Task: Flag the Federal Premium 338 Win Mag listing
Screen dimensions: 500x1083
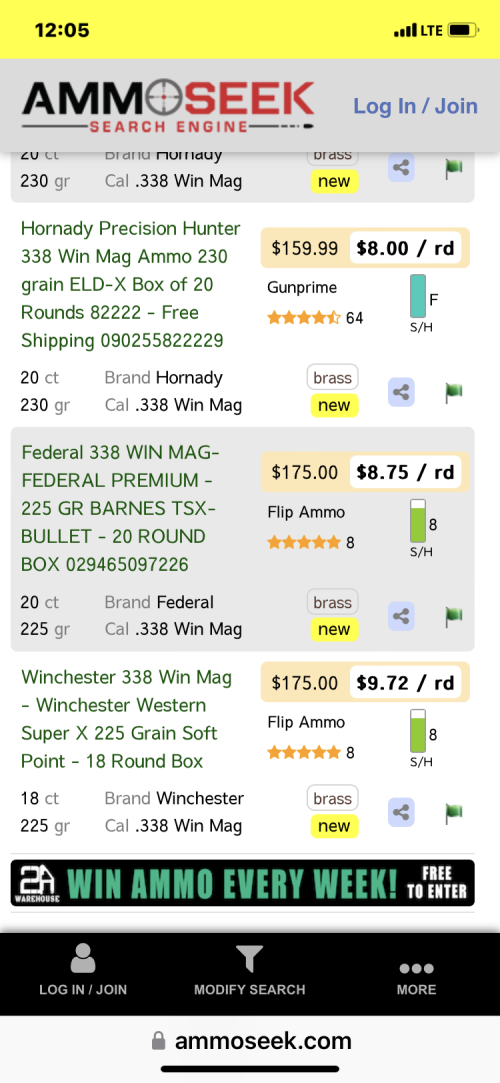Action: pos(454,616)
